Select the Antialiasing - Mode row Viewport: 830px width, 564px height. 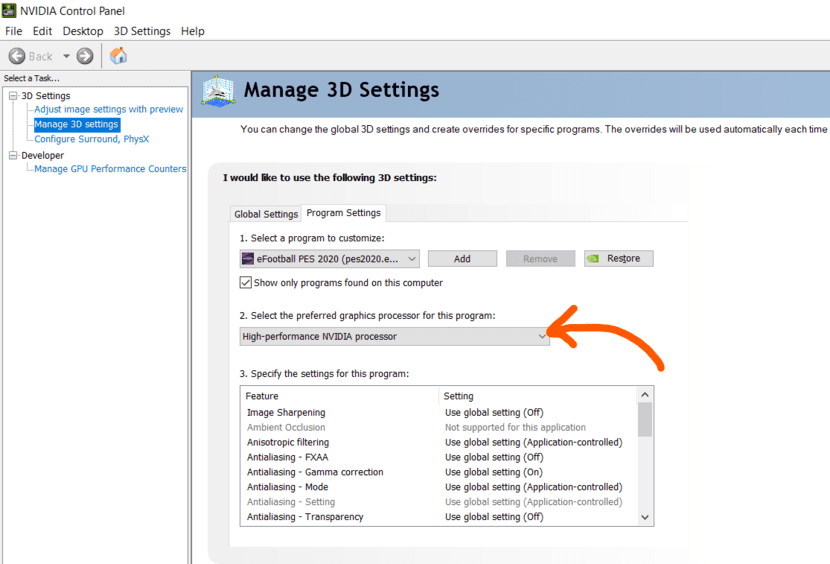pyautogui.click(x=439, y=487)
